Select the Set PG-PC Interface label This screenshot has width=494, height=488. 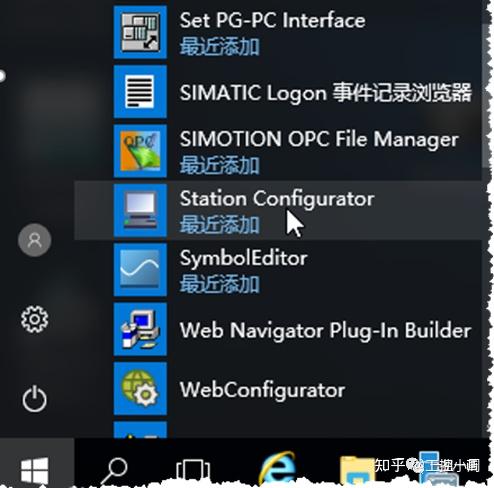click(272, 21)
